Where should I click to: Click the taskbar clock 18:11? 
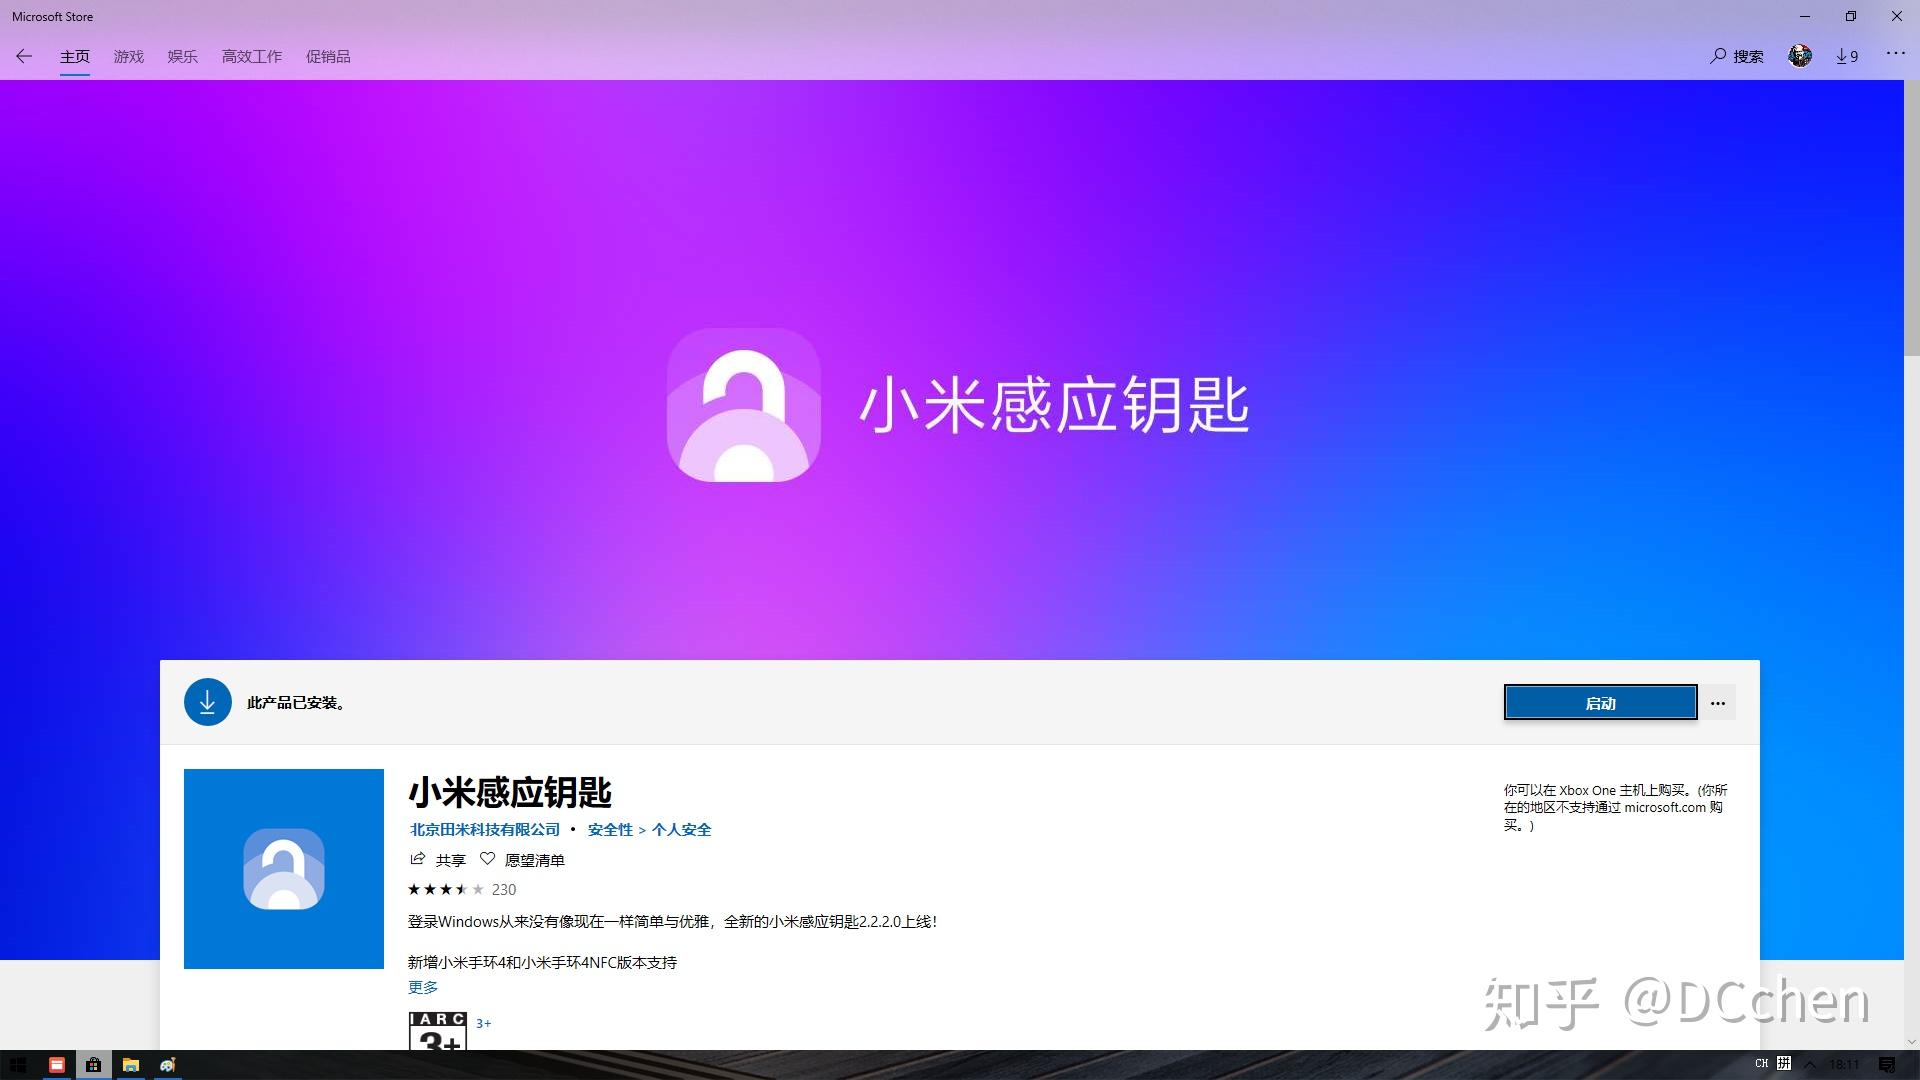point(1845,1065)
